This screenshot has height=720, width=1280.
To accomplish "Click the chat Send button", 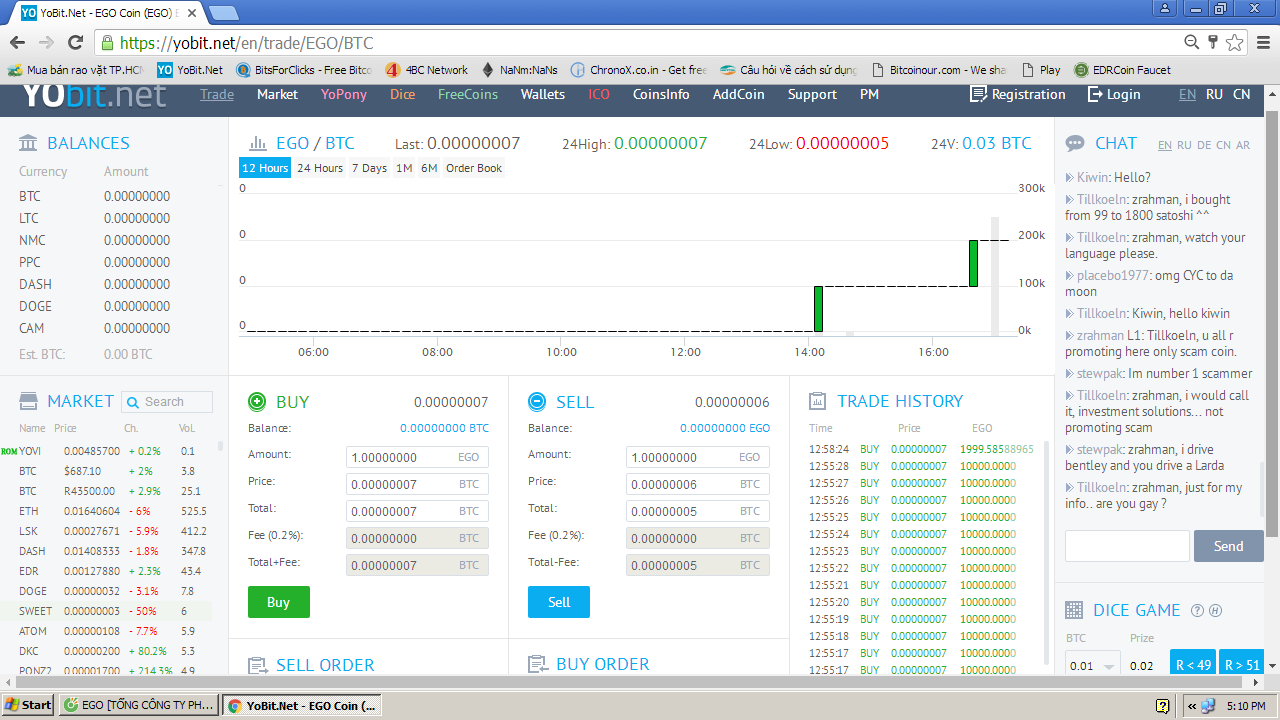I will point(1228,546).
